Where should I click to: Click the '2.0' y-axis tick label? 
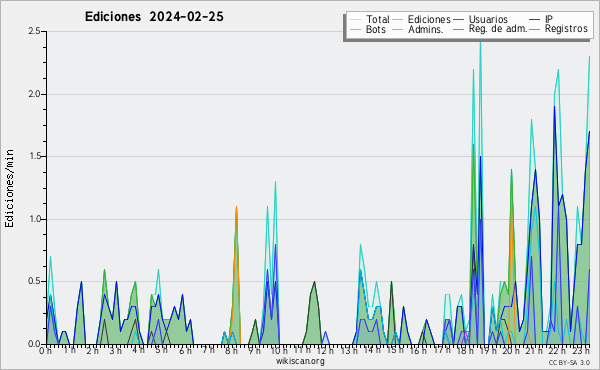pyautogui.click(x=34, y=94)
